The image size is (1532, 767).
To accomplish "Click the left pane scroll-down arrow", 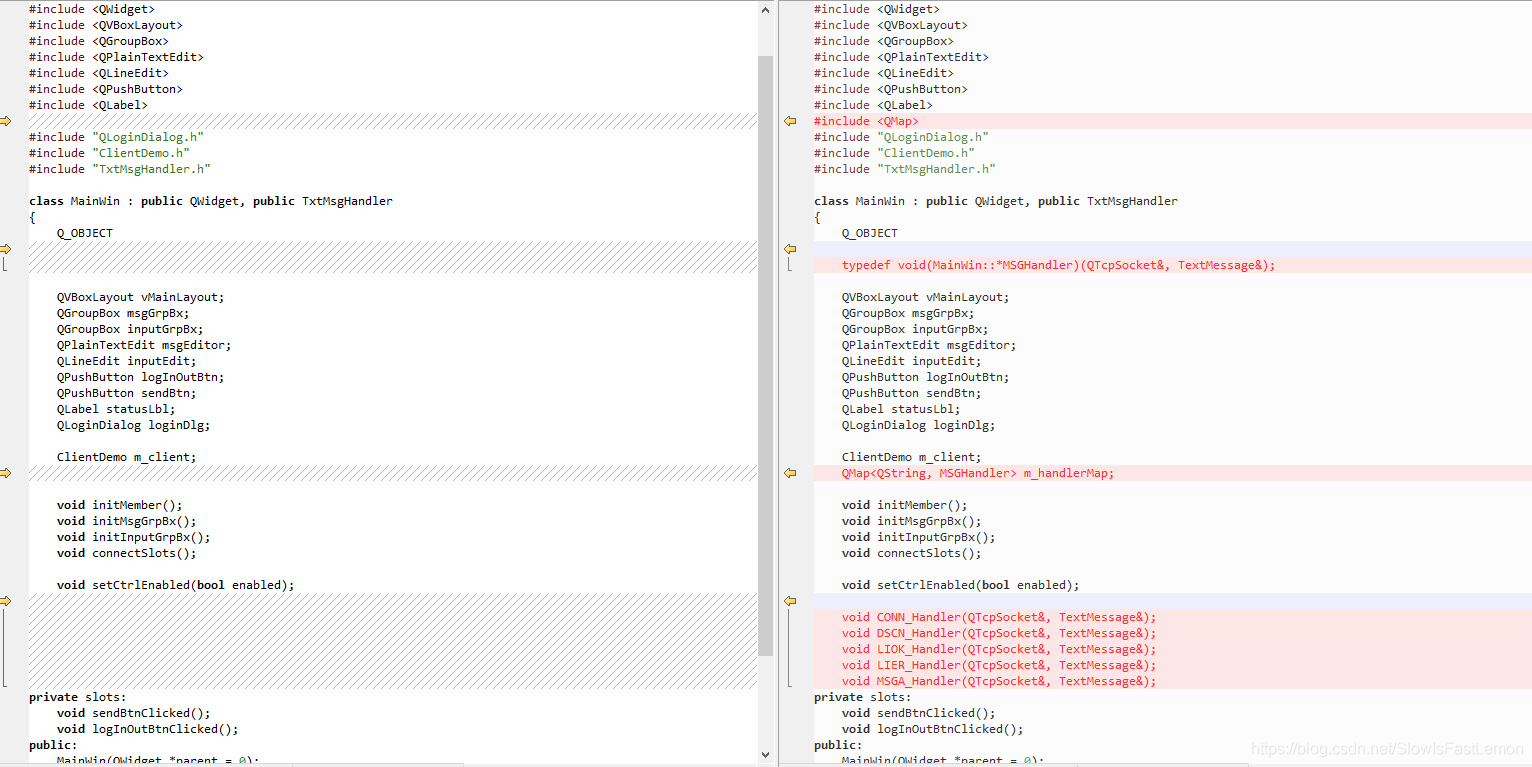I will tap(766, 755).
